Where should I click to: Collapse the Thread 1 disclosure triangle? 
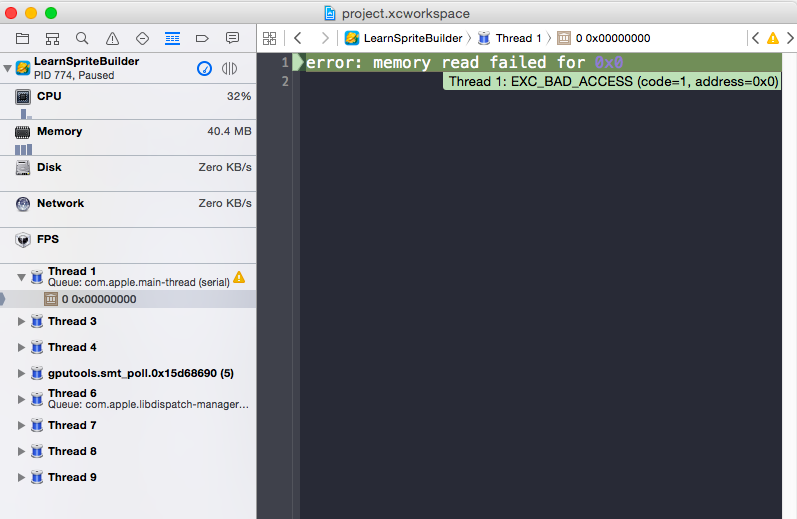[21, 278]
